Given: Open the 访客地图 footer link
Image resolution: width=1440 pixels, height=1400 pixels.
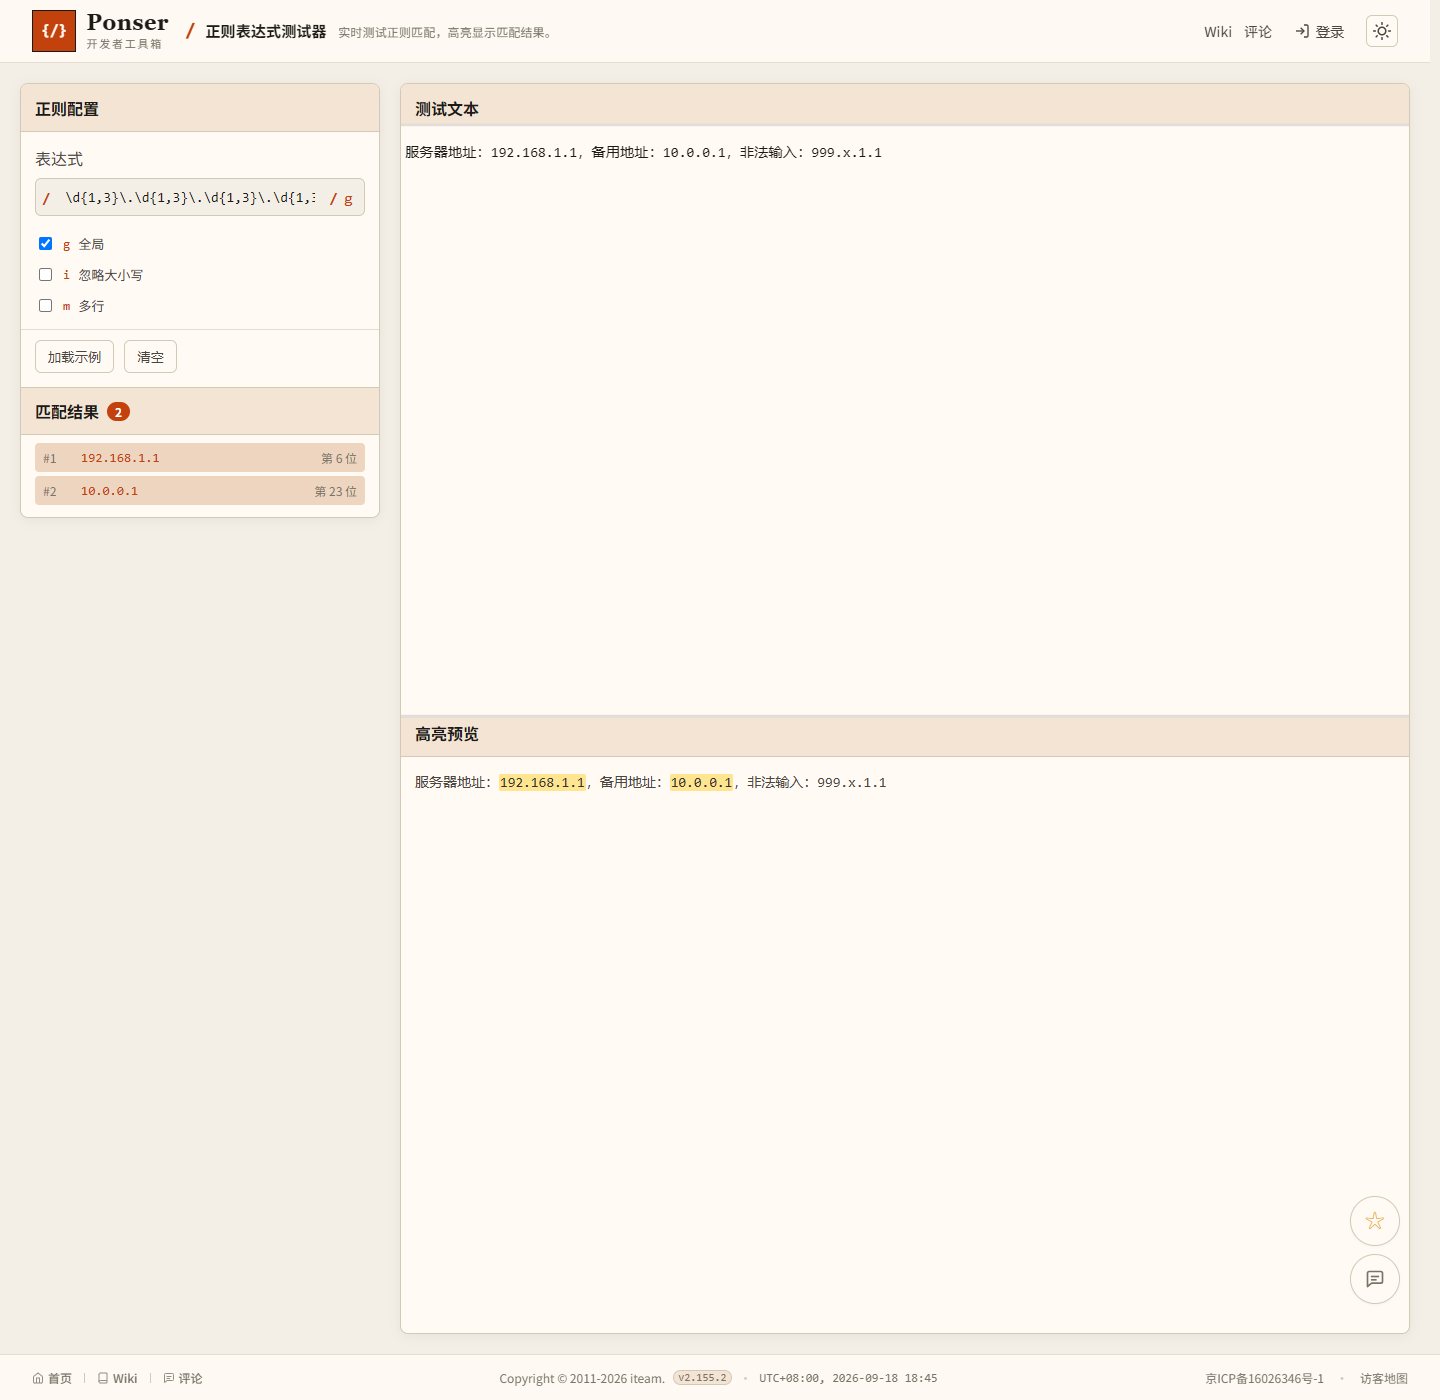Looking at the screenshot, I should click(x=1384, y=1378).
